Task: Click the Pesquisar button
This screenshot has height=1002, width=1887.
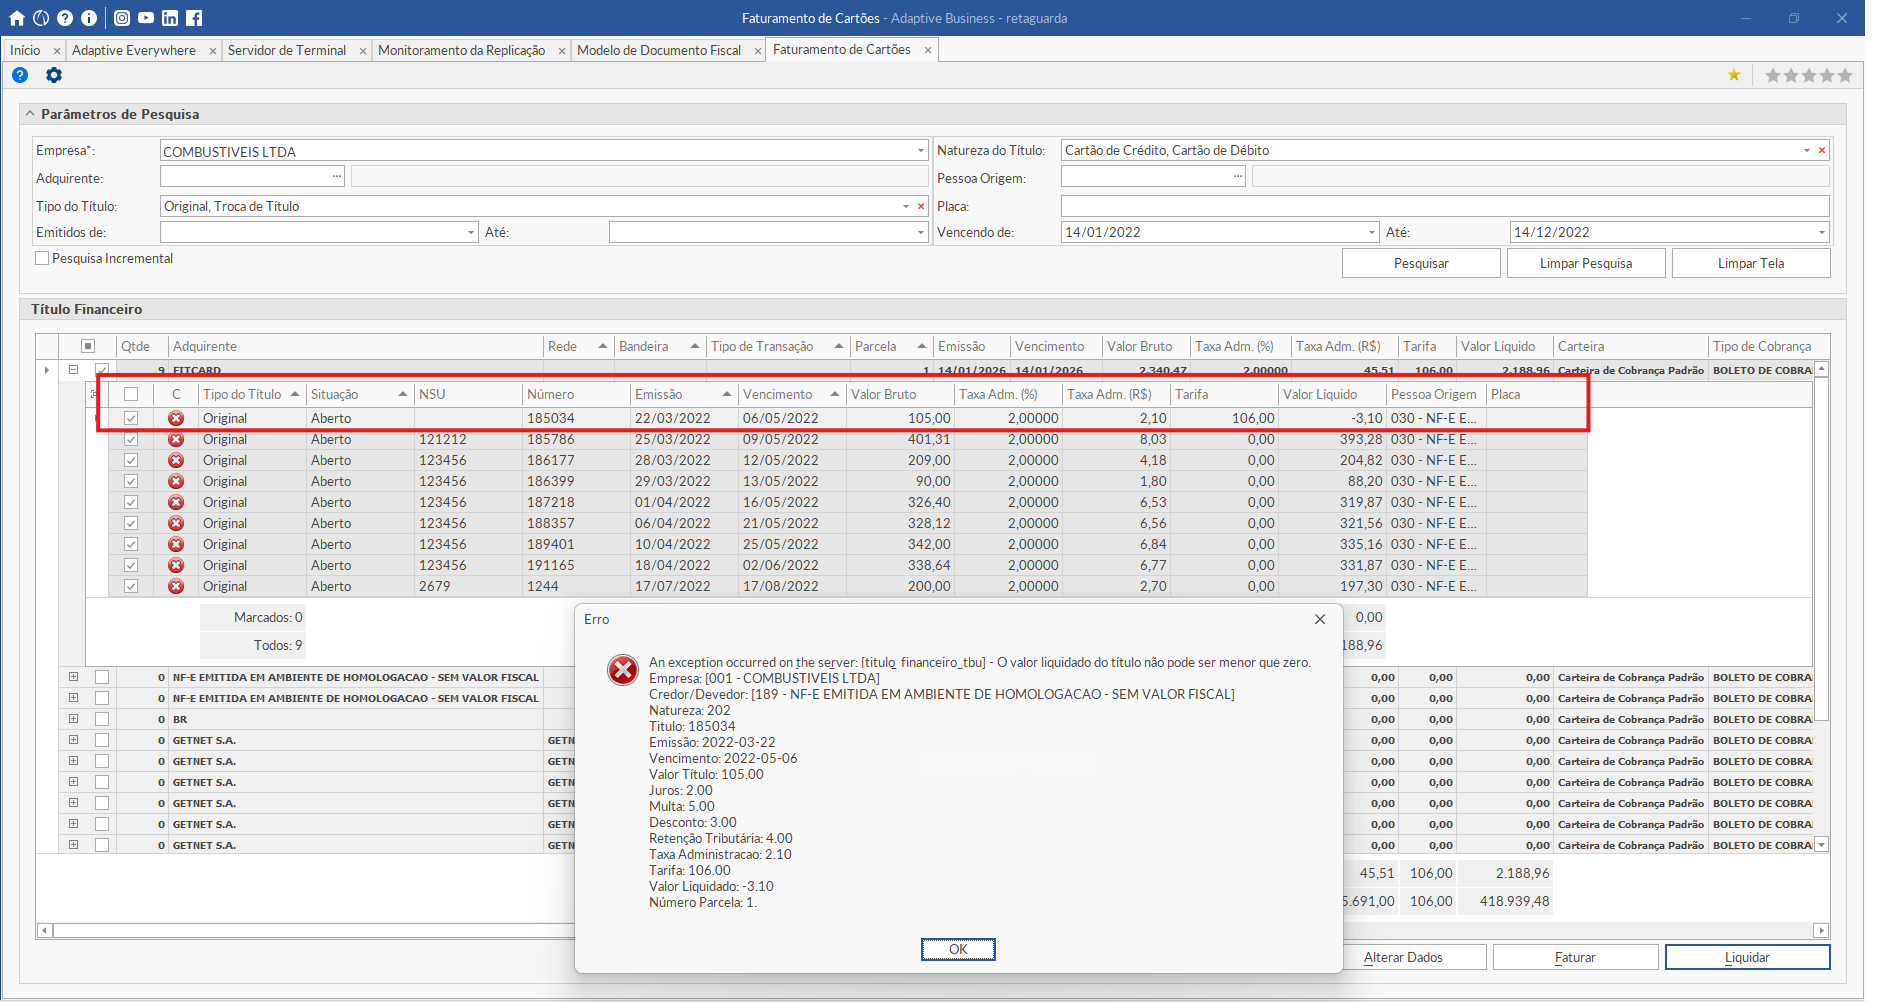Action: 1420,263
